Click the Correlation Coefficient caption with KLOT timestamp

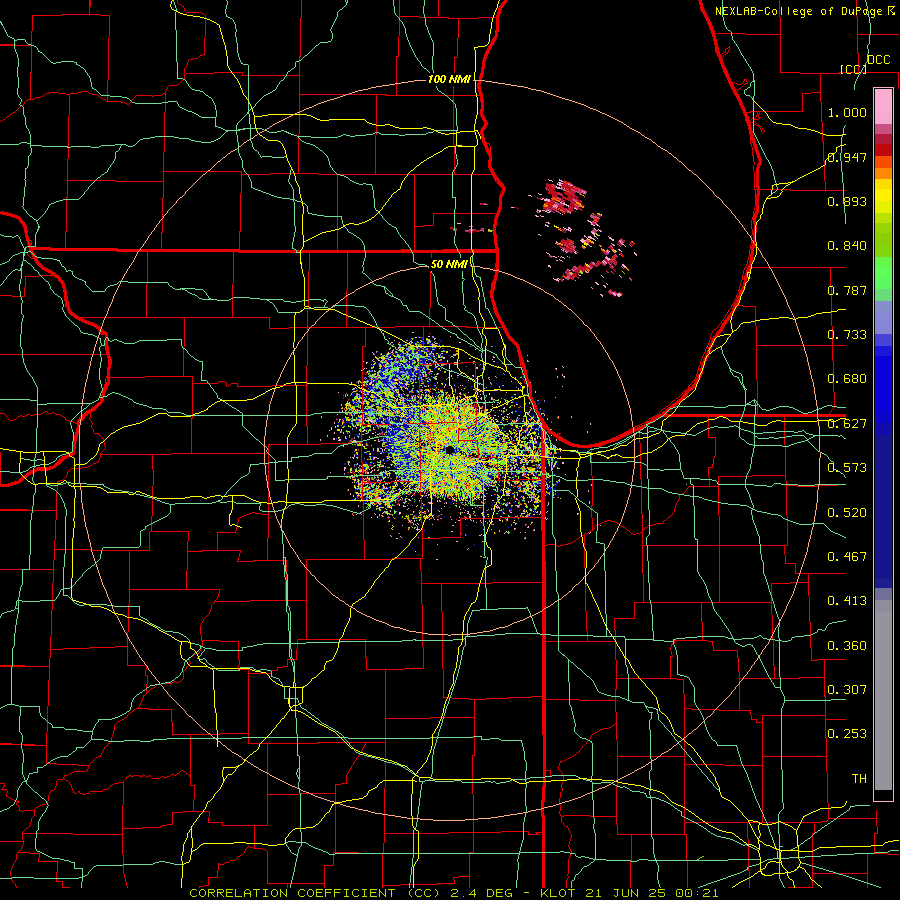point(453,893)
